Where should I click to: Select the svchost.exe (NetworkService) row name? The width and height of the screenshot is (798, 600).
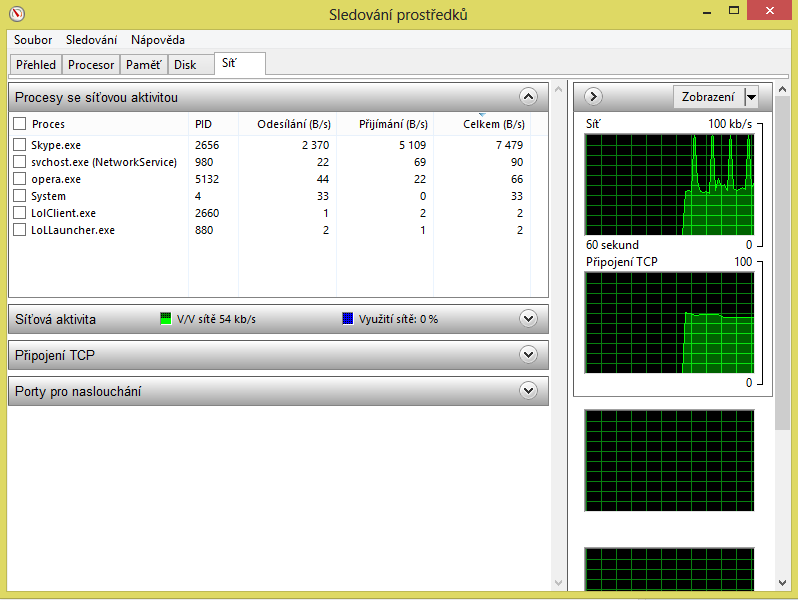(x=104, y=162)
